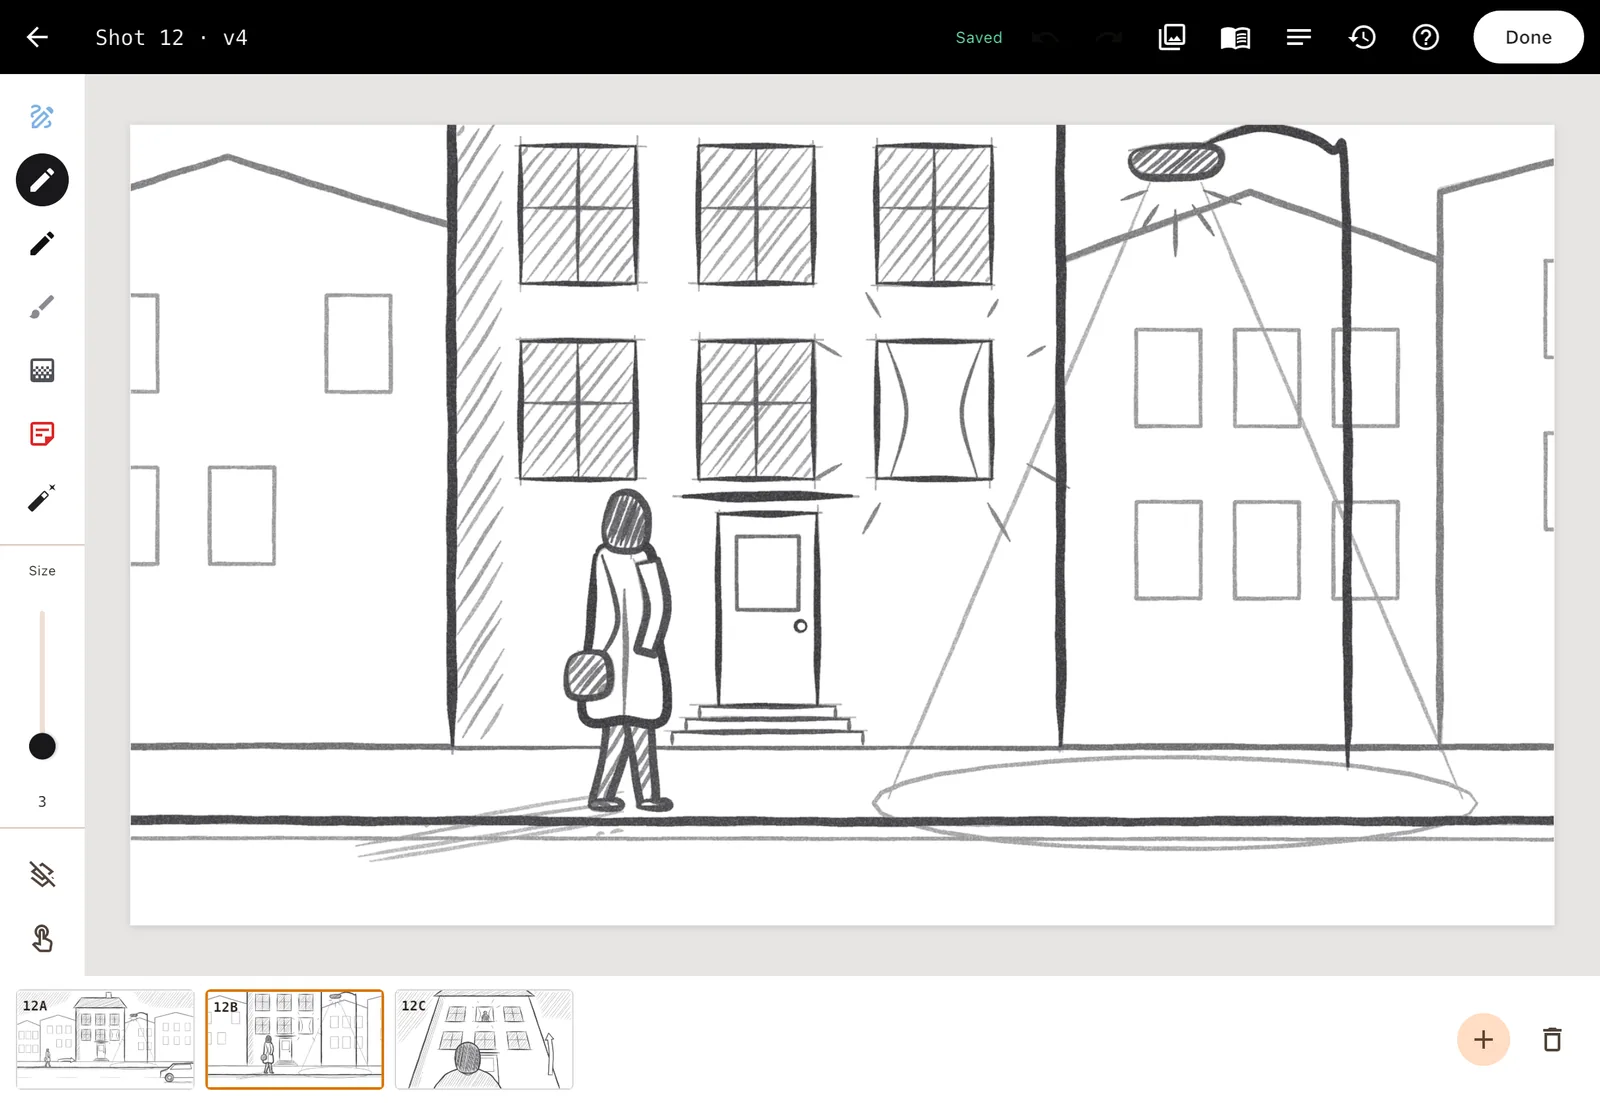Open frame thumbnail 12C
Viewport: 1600px width, 1103px height.
click(484, 1039)
